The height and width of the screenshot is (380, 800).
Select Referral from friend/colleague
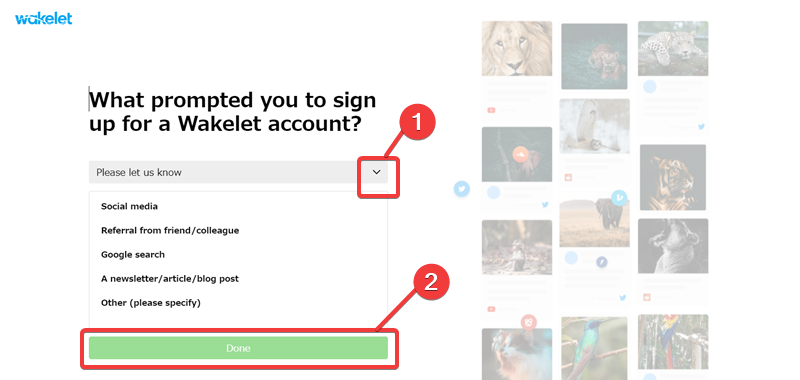[x=170, y=231]
